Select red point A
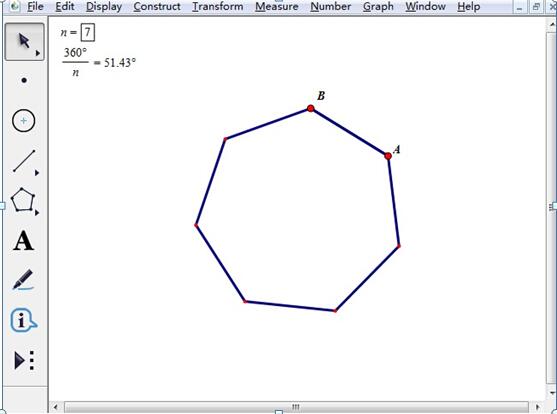The height and width of the screenshot is (414, 557). (x=388, y=156)
